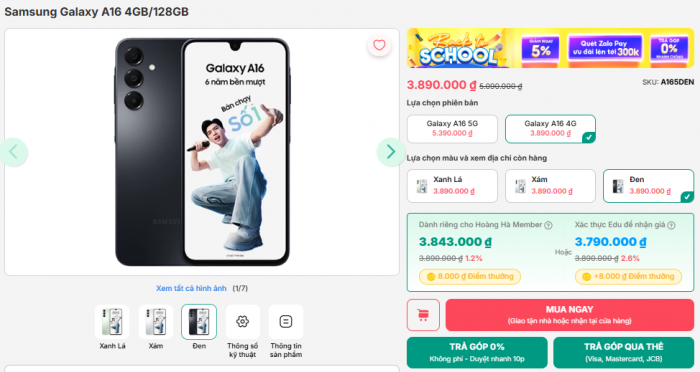This screenshot has height=372, width=700.
Task: Add product to favorites with heart icon
Action: pos(379,45)
